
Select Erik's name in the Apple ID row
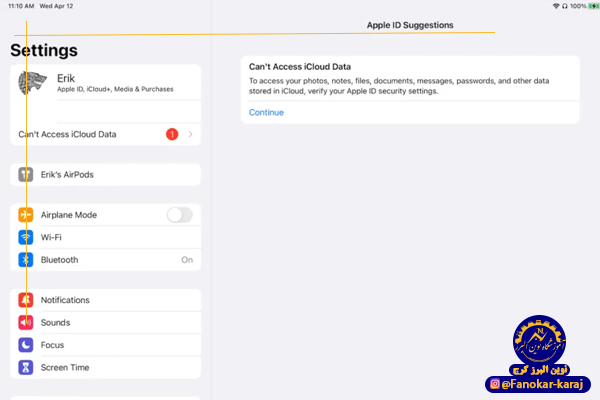pos(66,78)
